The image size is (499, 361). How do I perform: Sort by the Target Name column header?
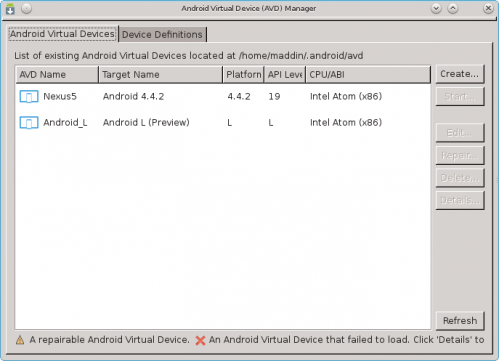click(161, 74)
